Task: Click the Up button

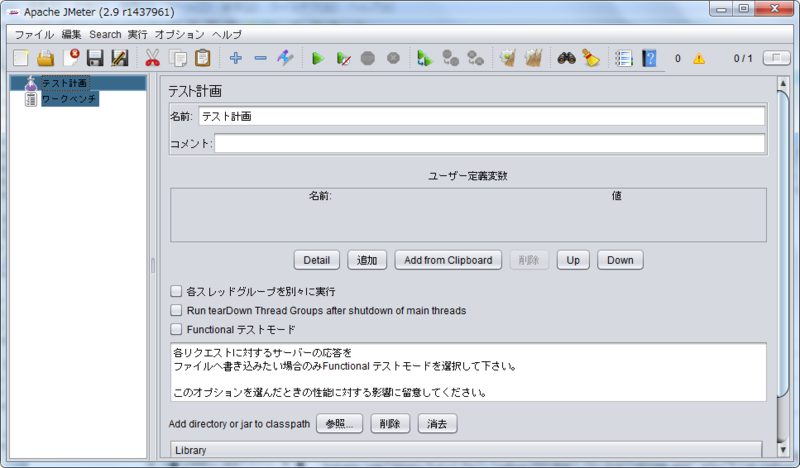Action: click(x=573, y=260)
